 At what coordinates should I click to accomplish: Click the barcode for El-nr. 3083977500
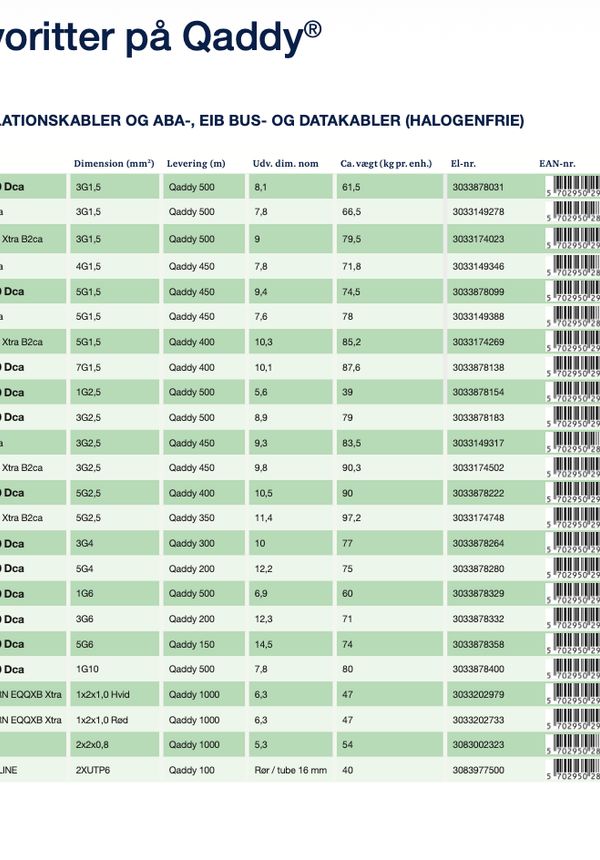click(x=573, y=770)
